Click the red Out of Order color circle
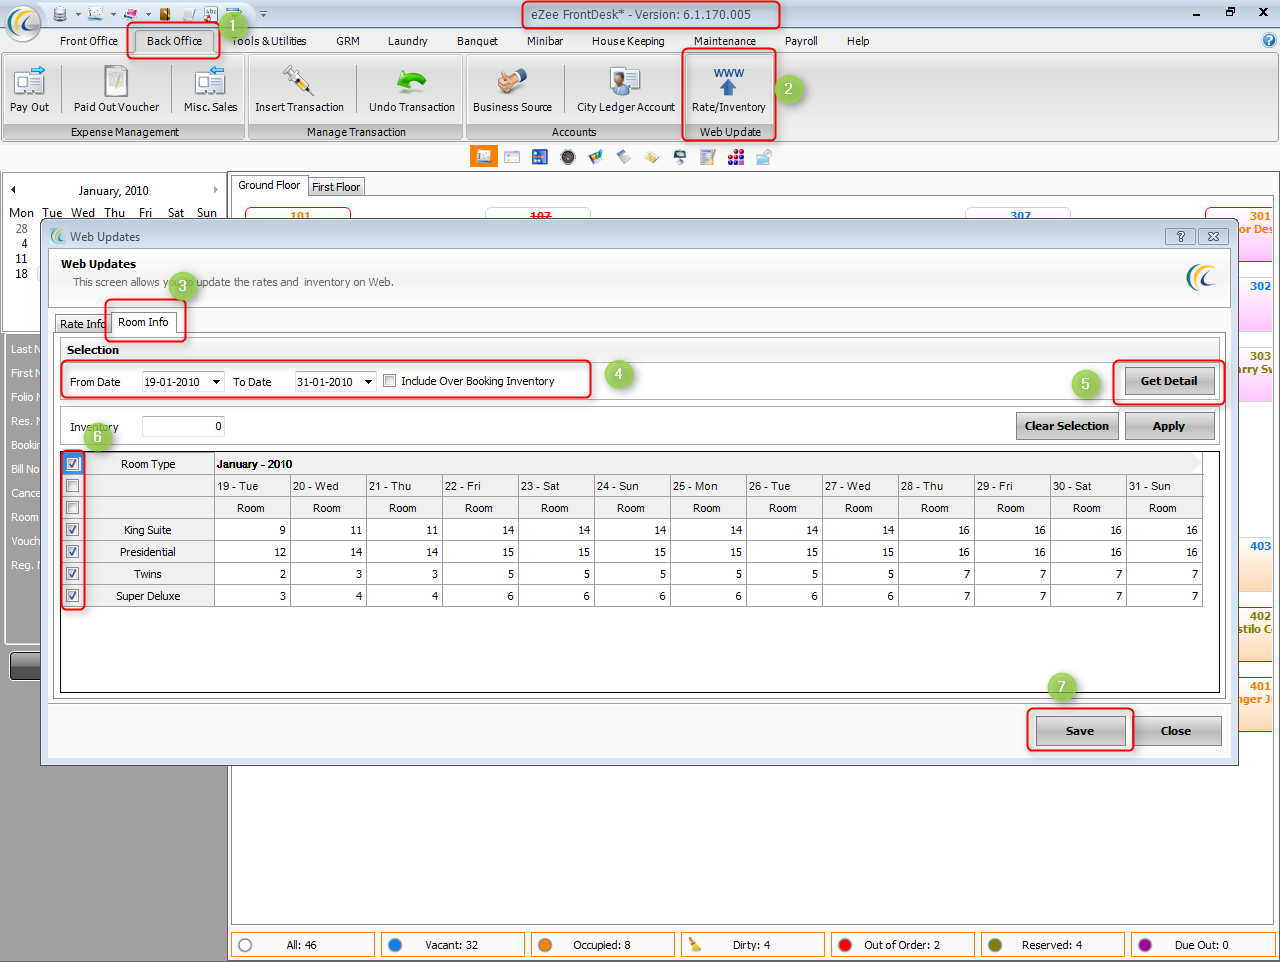The height and width of the screenshot is (962, 1280). [845, 944]
